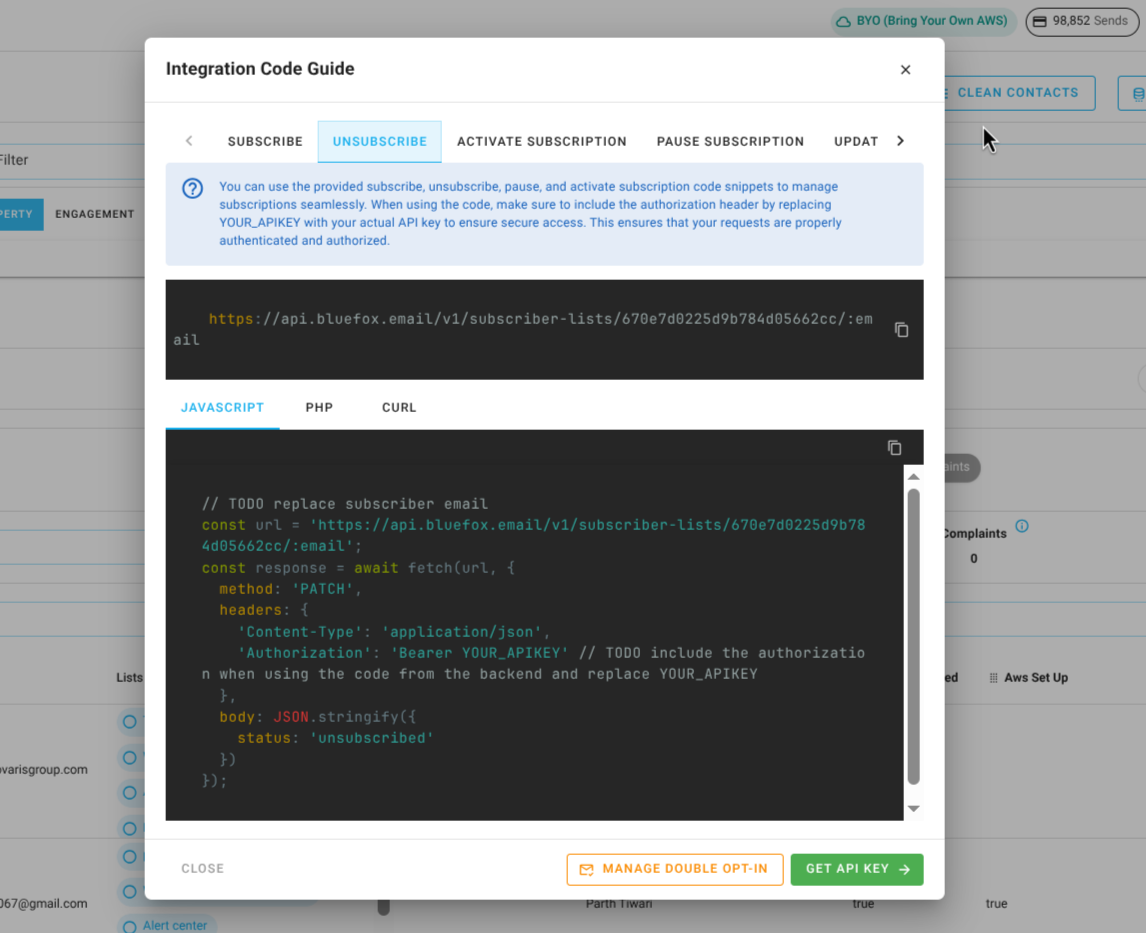Click the envelope icon on Manage Double Opt-In
The height and width of the screenshot is (933, 1146).
point(586,869)
